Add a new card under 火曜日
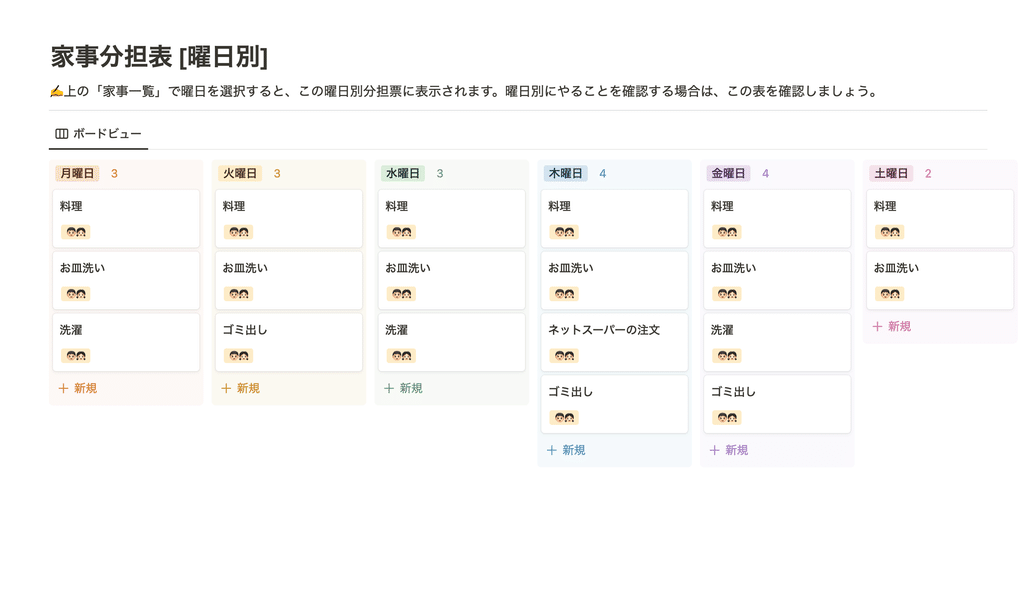Viewport: 1024px width, 604px height. click(240, 389)
